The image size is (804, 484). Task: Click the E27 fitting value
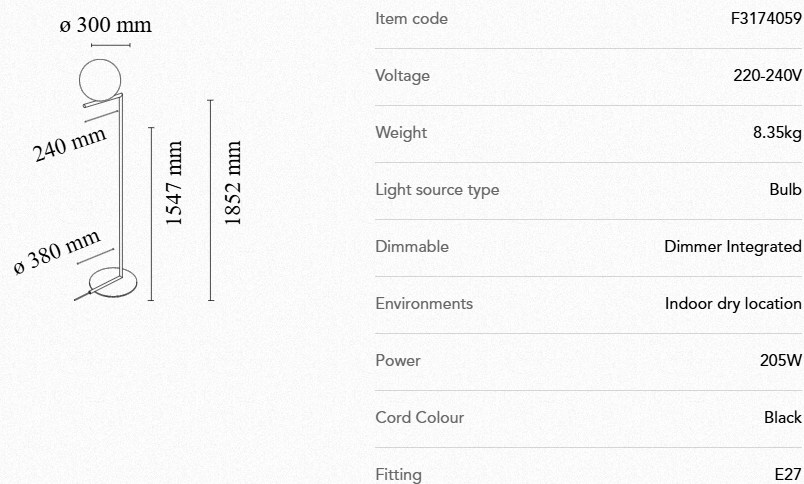point(788,474)
